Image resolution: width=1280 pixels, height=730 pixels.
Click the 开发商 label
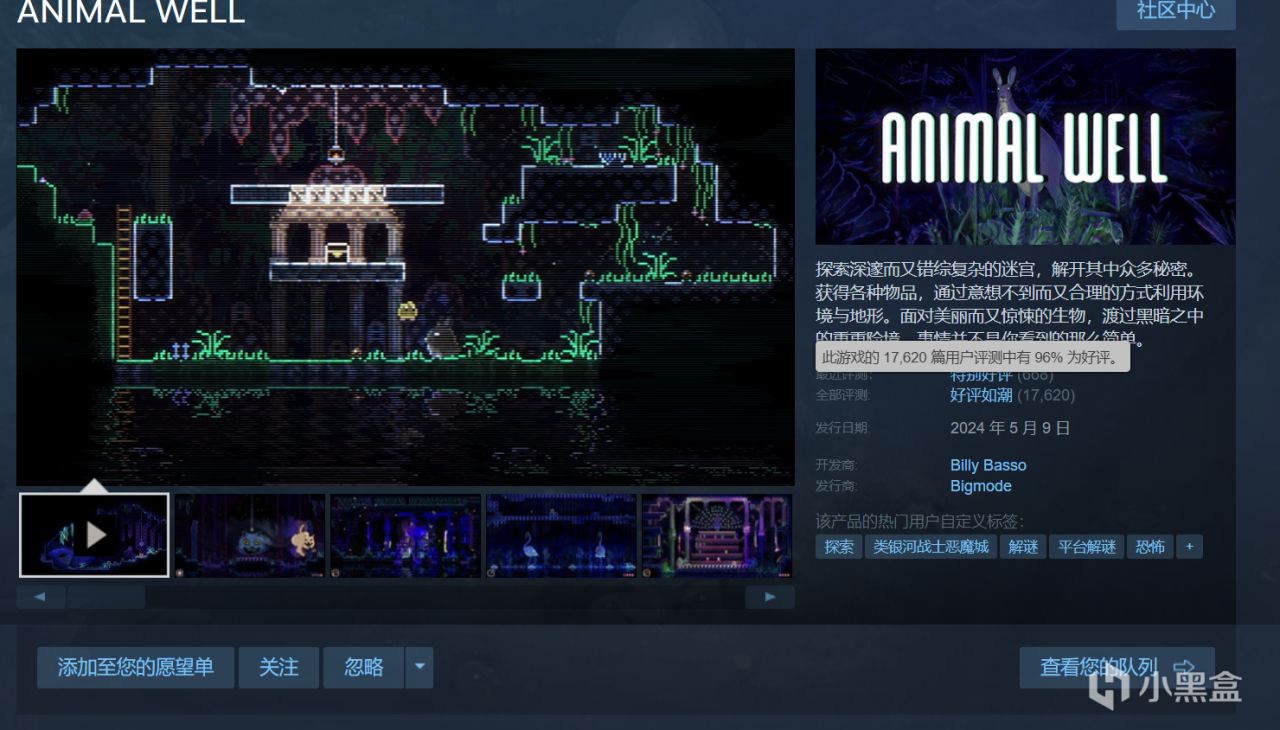[x=837, y=465]
